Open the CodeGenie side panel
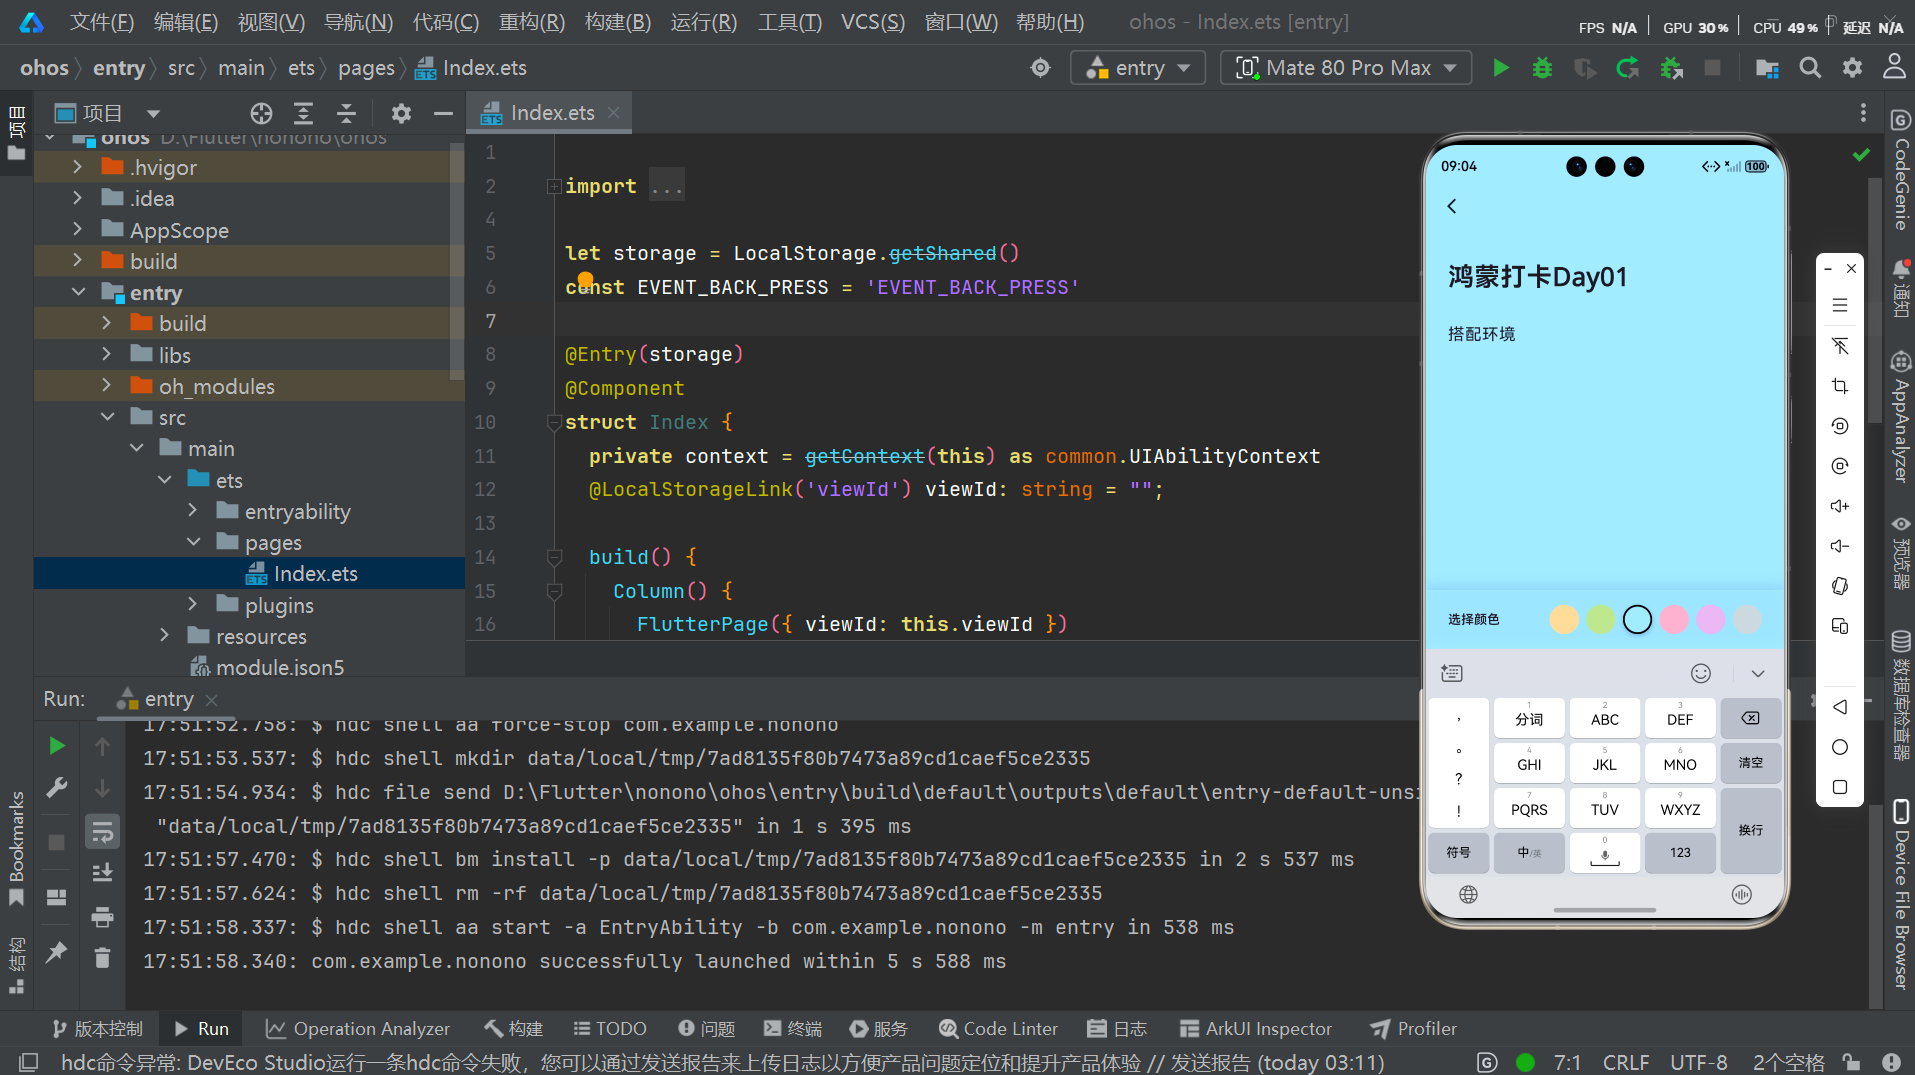This screenshot has width=1915, height=1075. [1901, 170]
